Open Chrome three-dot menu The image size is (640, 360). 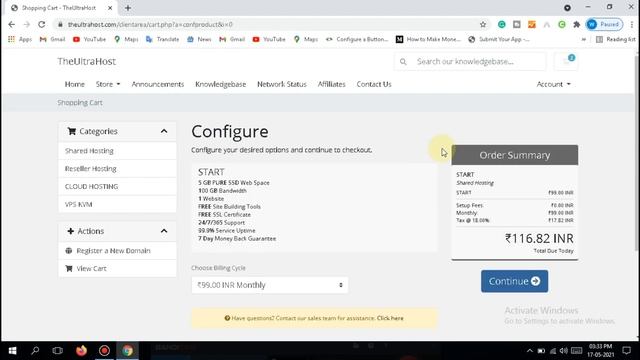(x=632, y=24)
